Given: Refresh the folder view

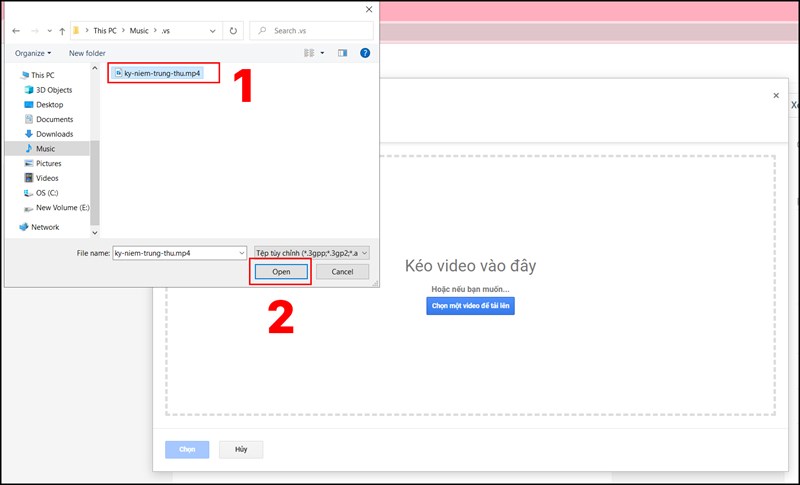Looking at the screenshot, I should tap(233, 31).
